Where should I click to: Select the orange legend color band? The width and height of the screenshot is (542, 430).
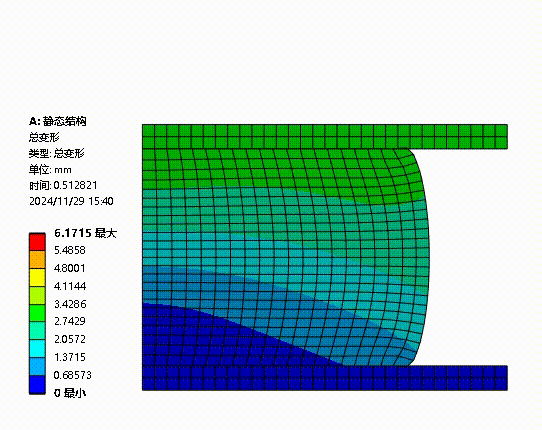click(37, 260)
